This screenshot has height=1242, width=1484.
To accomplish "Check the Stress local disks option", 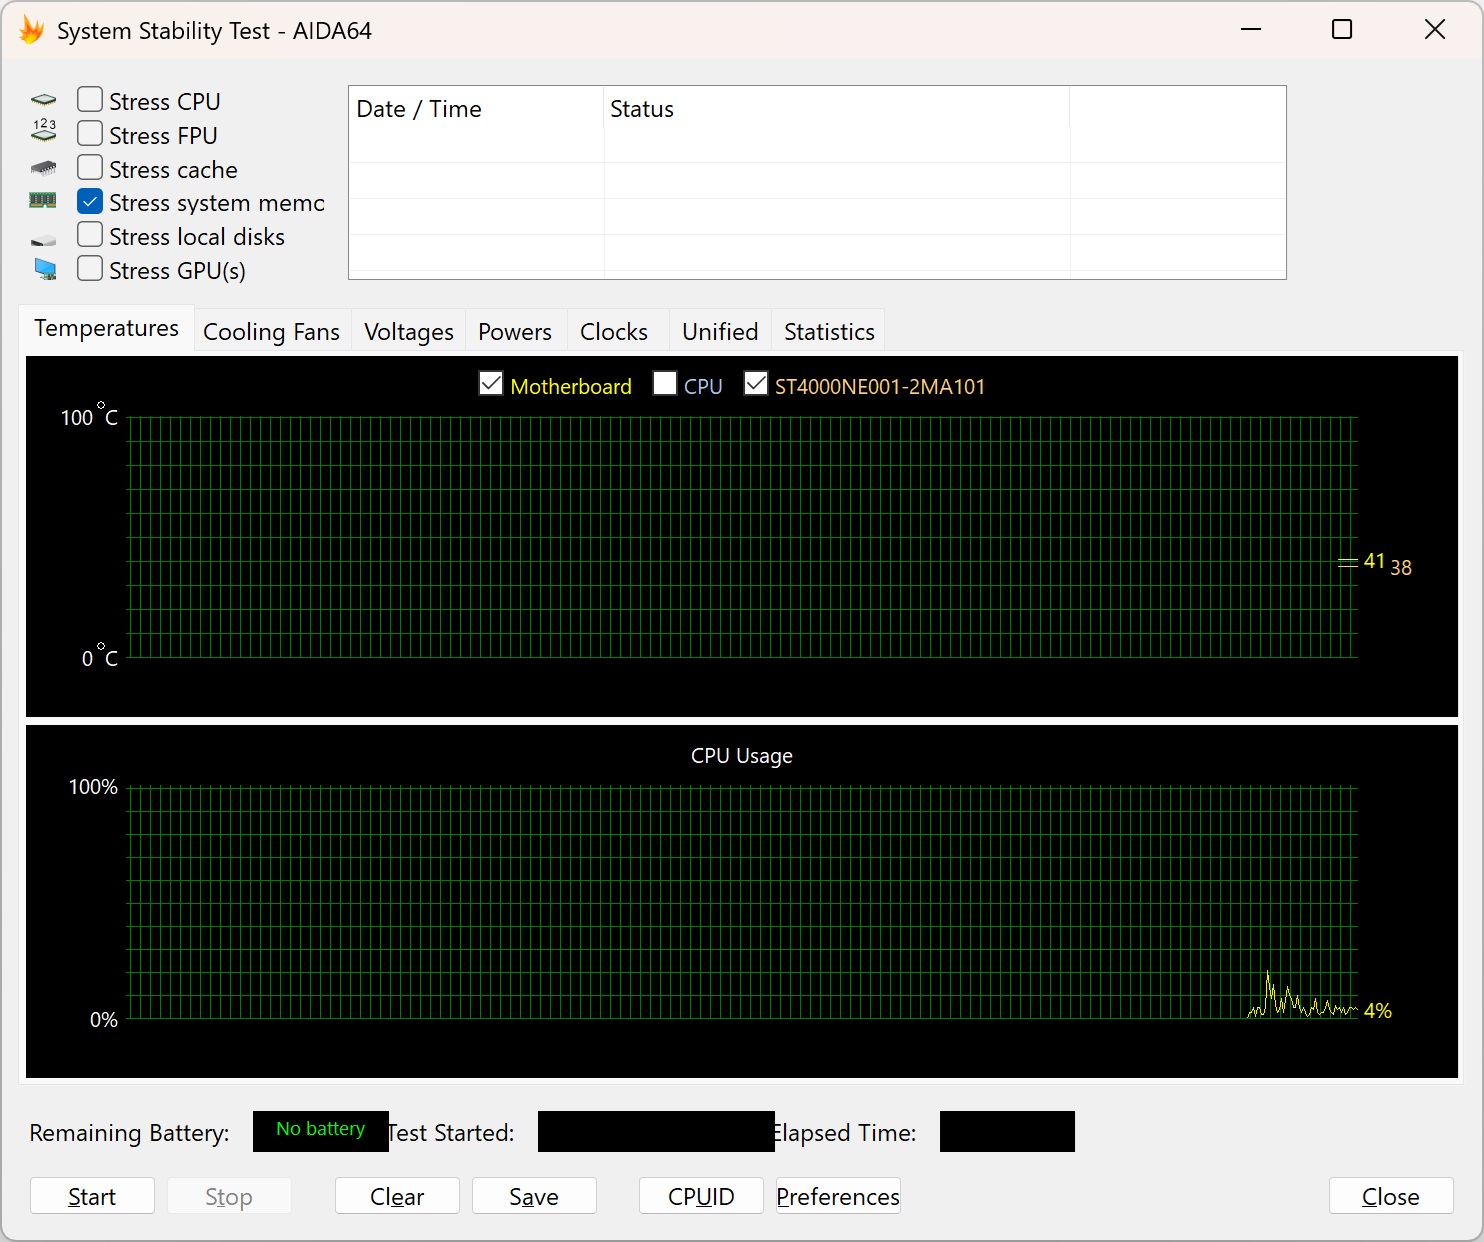I will tap(90, 234).
